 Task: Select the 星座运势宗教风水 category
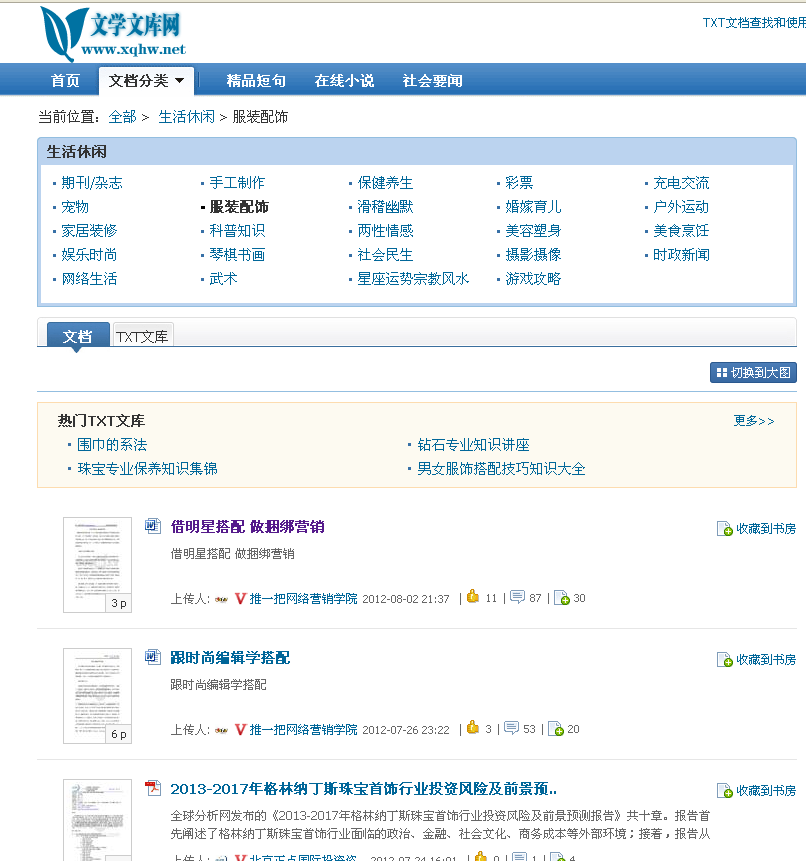413,279
